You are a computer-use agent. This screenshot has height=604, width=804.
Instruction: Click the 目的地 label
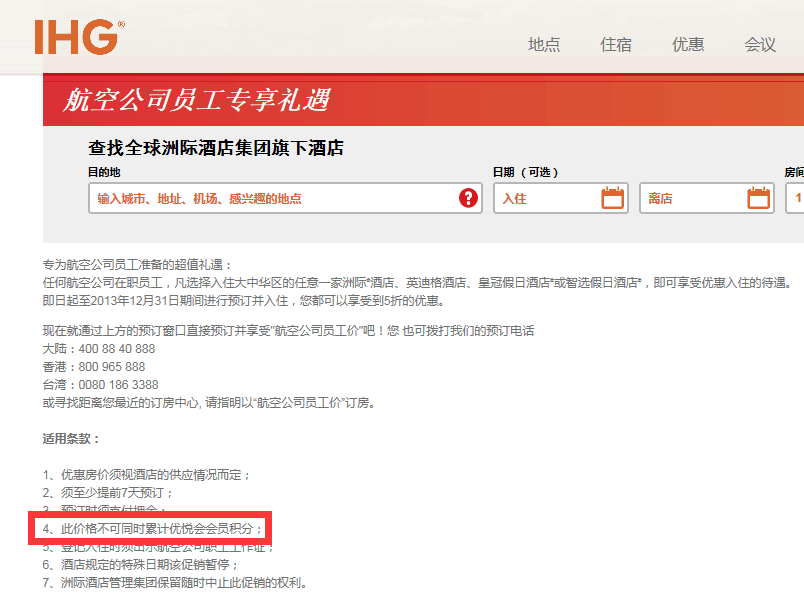point(104,172)
